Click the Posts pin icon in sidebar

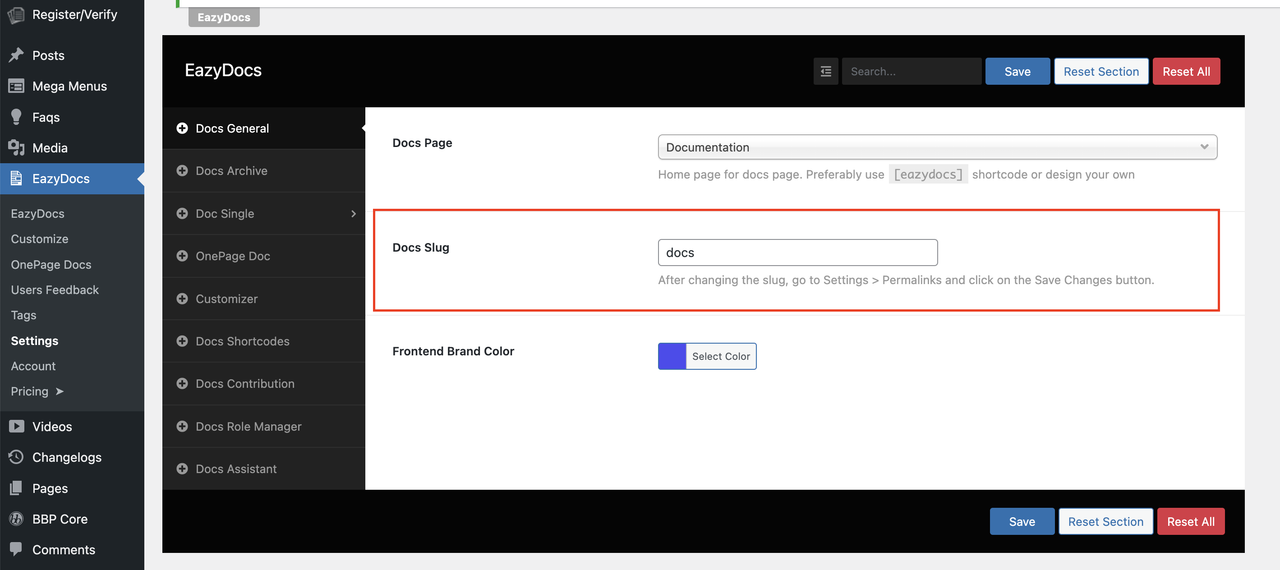click(16, 55)
